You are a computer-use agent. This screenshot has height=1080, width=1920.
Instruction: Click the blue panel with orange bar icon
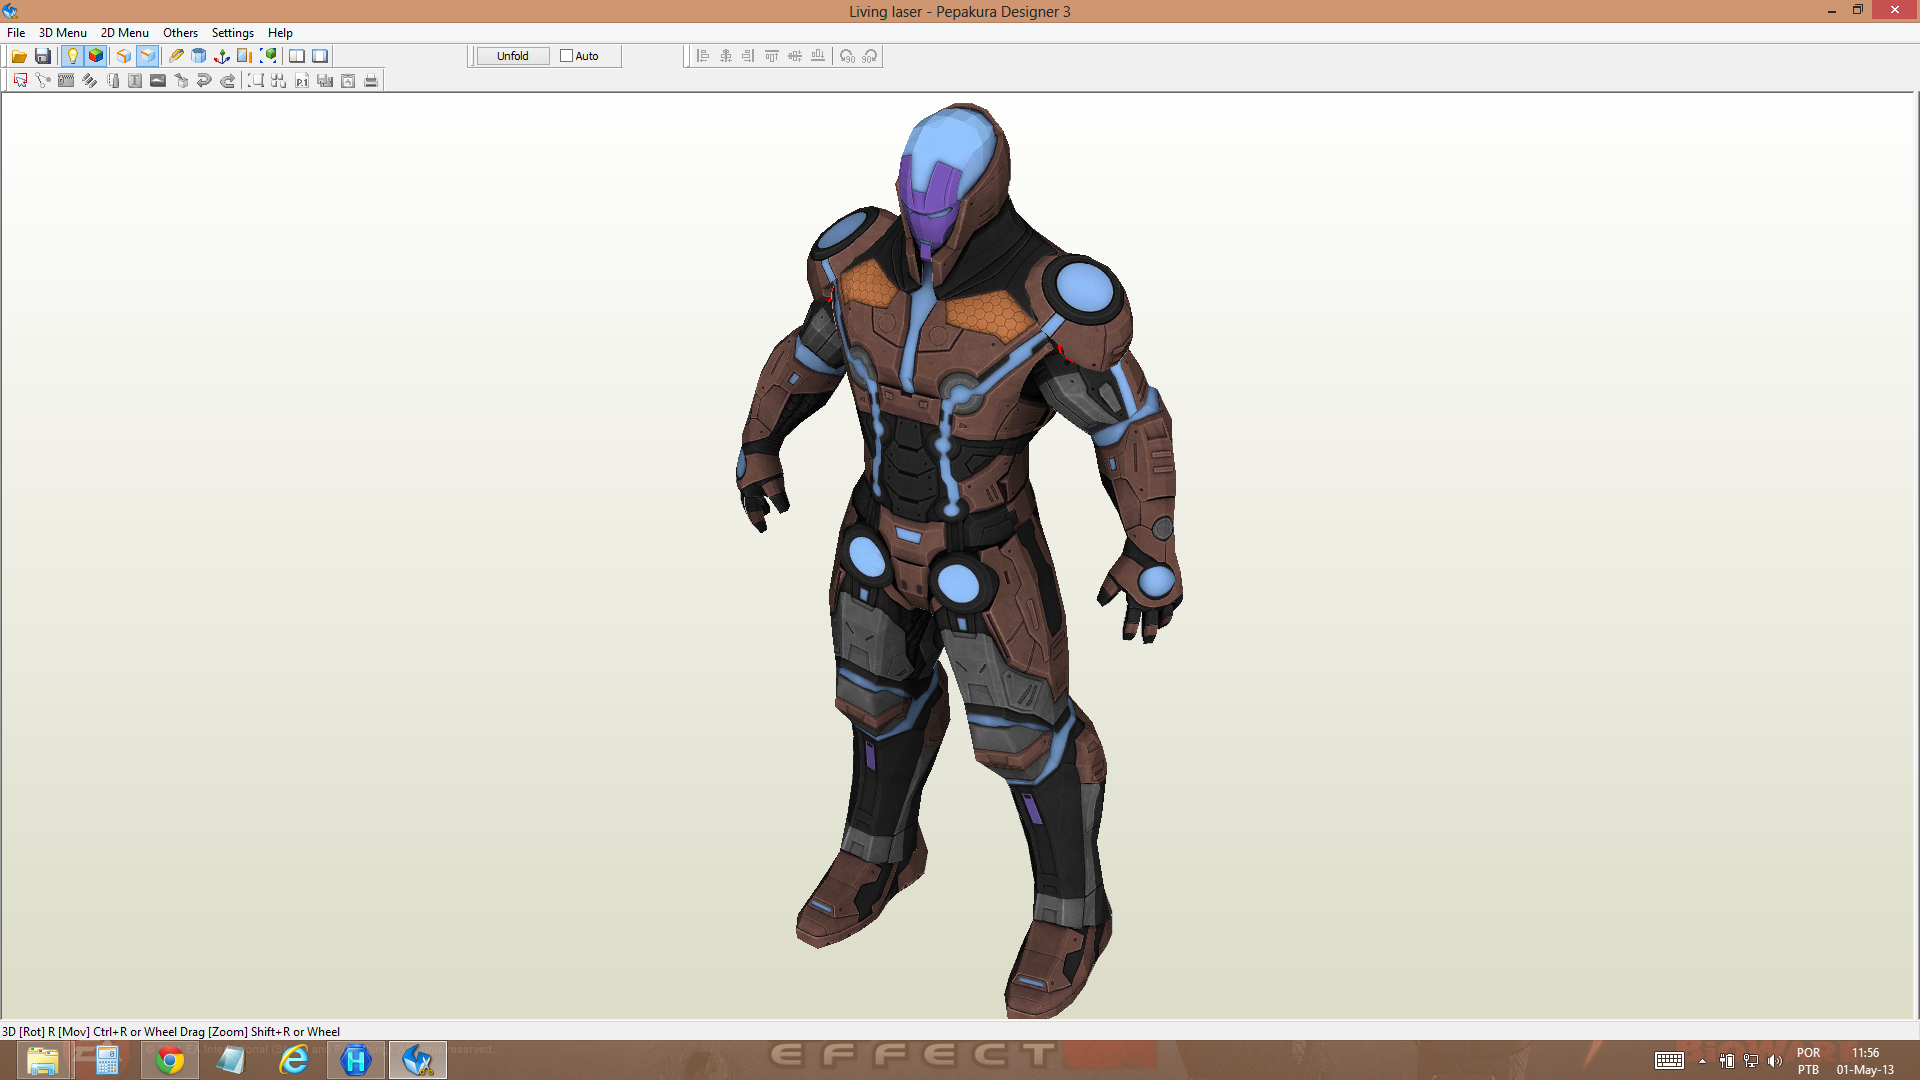[x=245, y=56]
